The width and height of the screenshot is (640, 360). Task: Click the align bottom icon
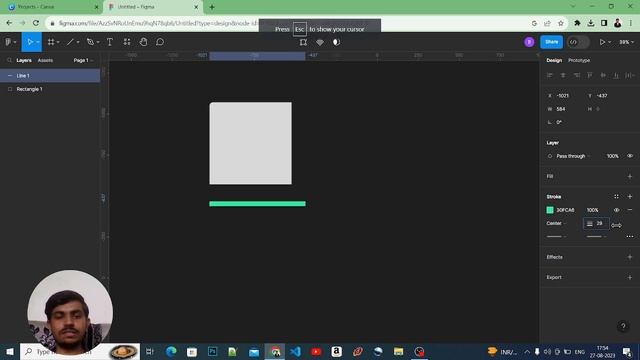(616, 76)
